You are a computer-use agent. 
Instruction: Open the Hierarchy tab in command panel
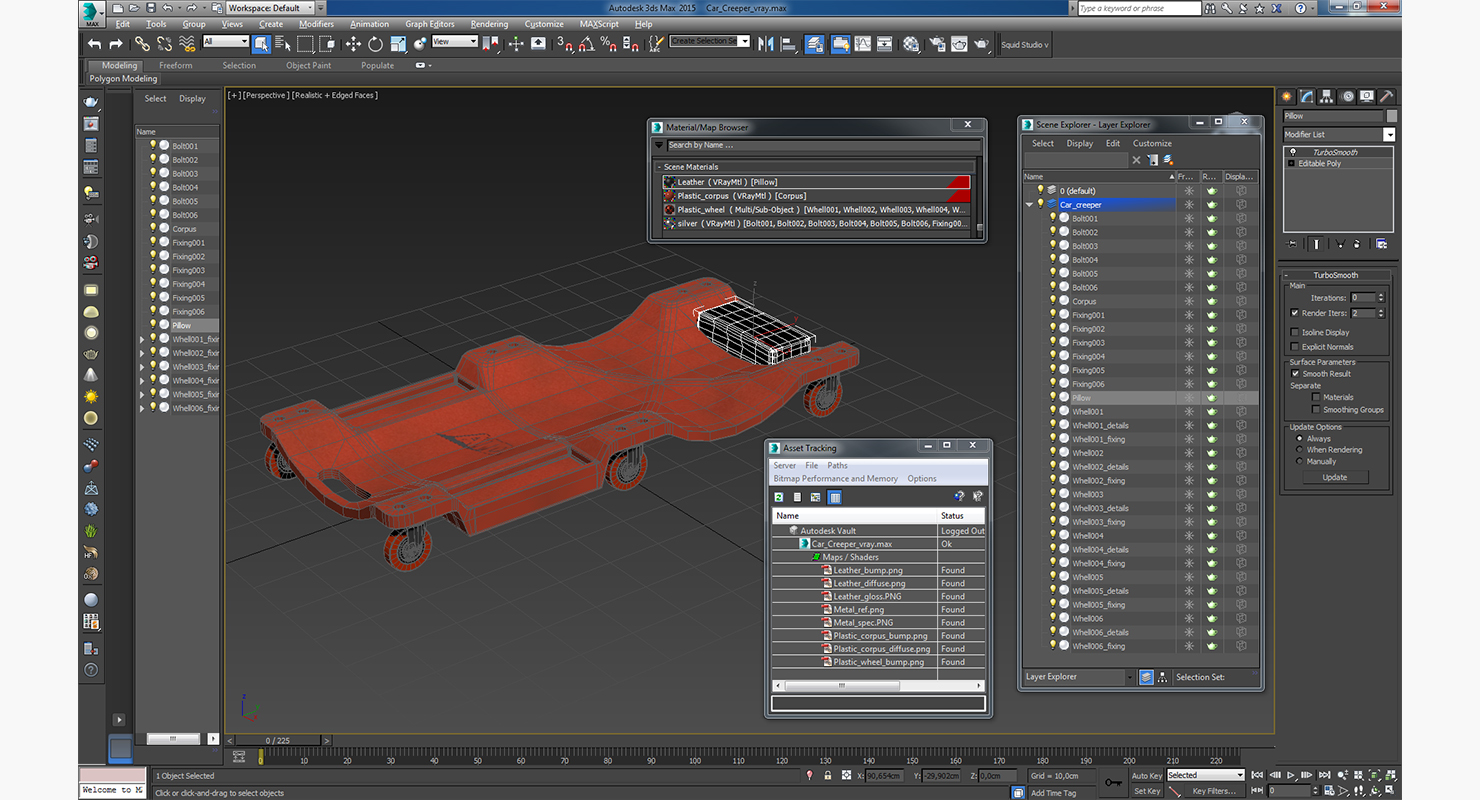[1325, 97]
